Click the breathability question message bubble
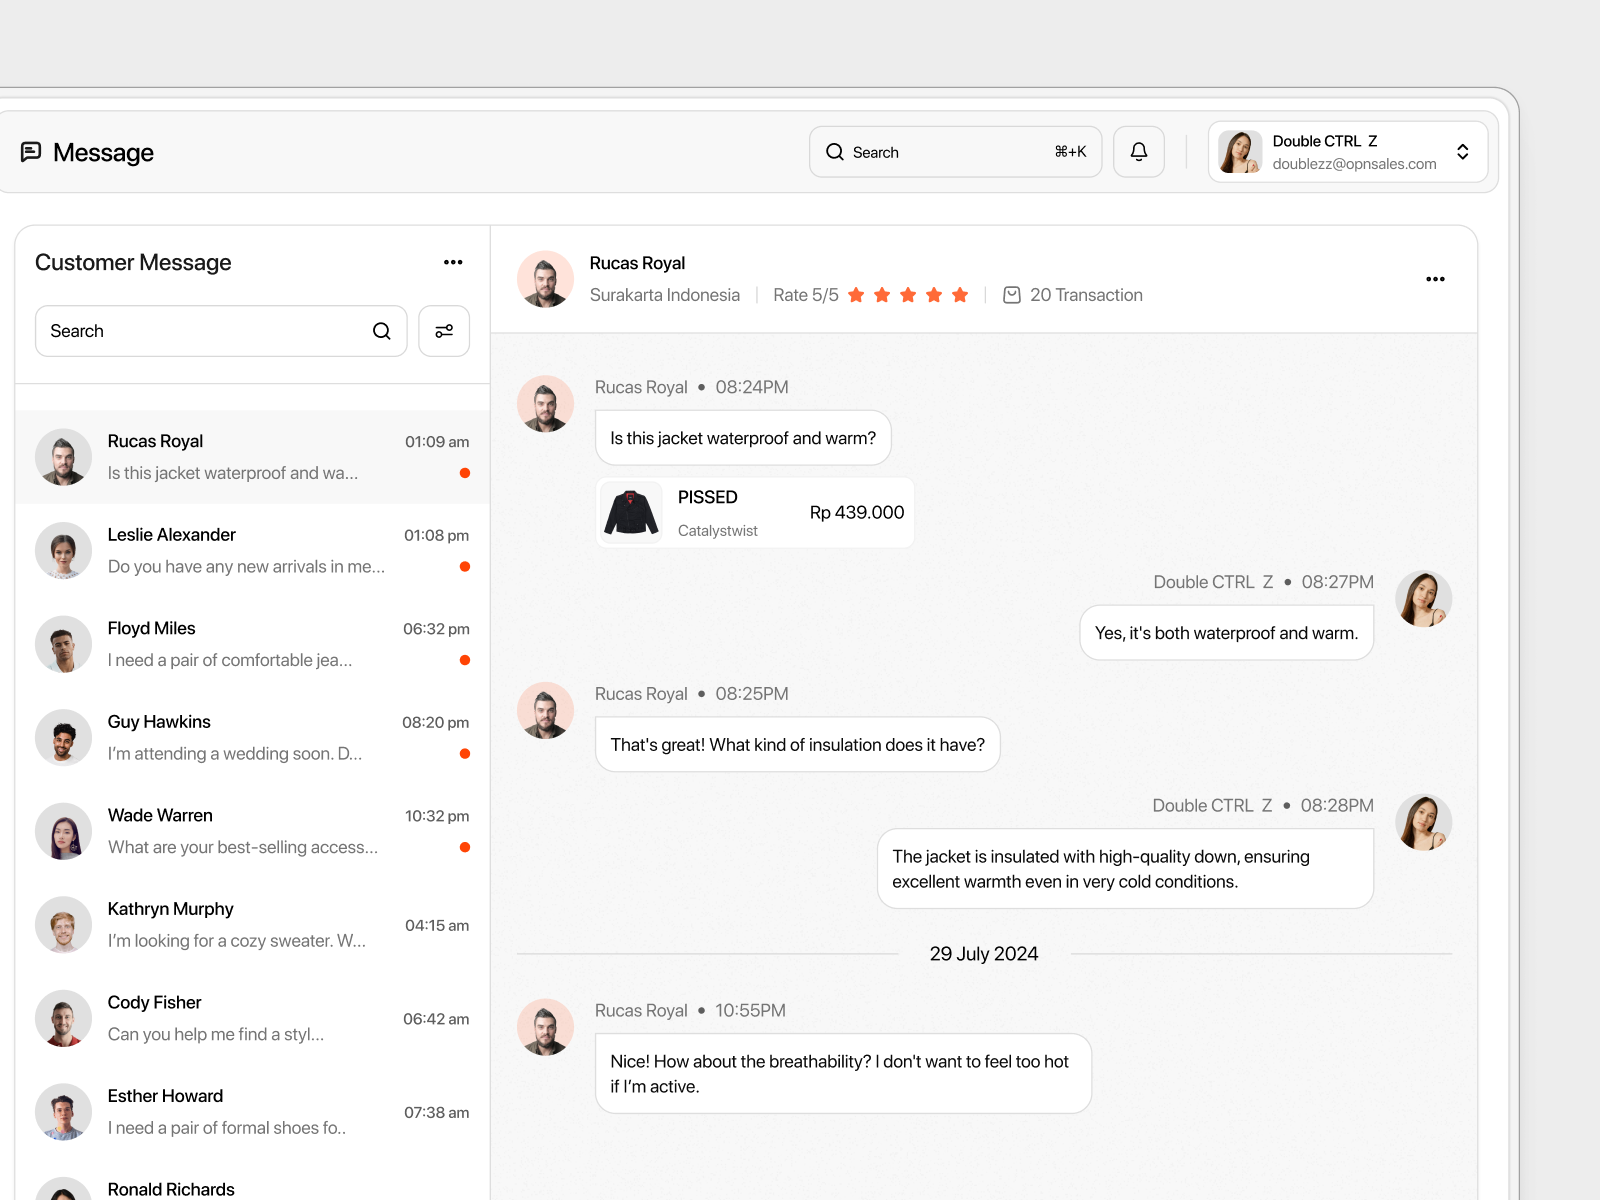This screenshot has height=1200, width=1600. pos(843,1074)
